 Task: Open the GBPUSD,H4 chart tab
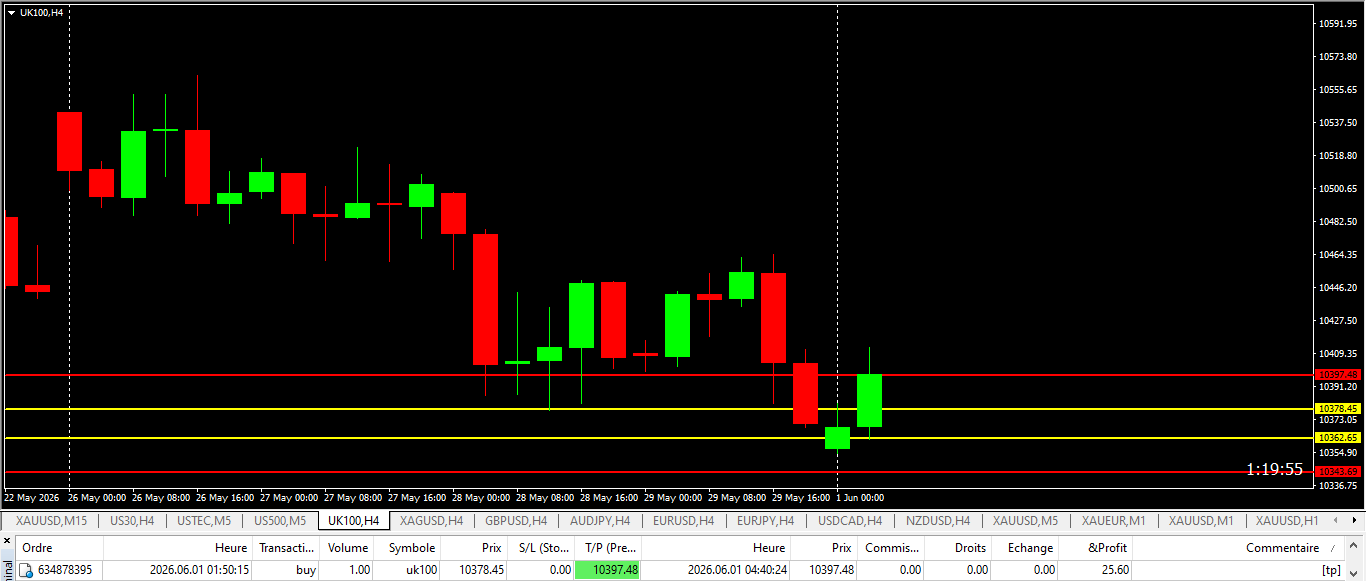[516, 520]
